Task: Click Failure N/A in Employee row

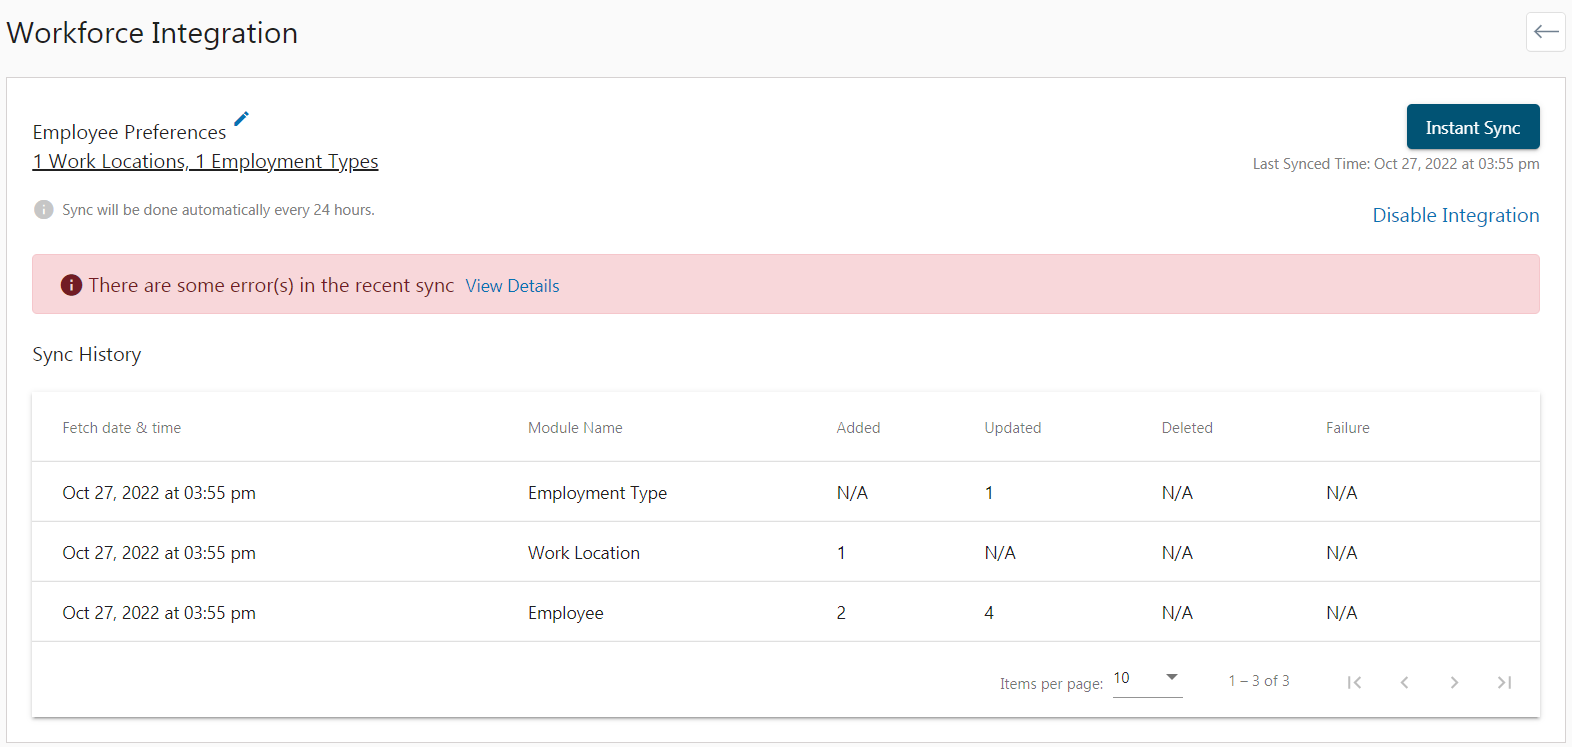Action: [x=1342, y=613]
